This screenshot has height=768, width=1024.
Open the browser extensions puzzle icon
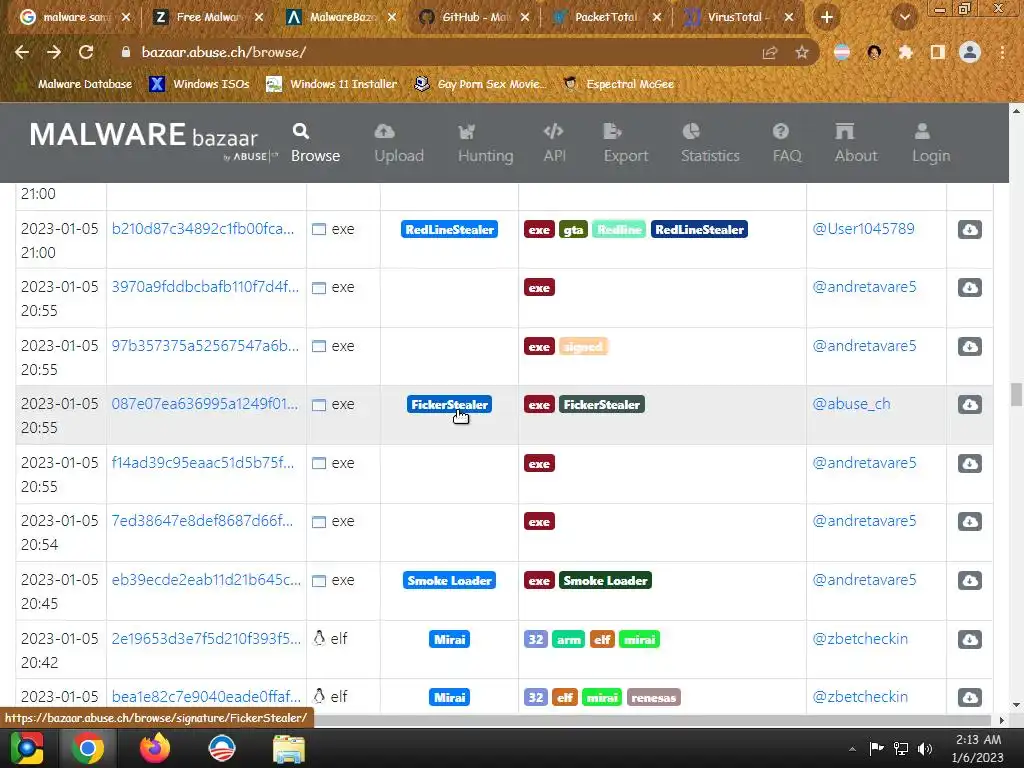(x=906, y=52)
